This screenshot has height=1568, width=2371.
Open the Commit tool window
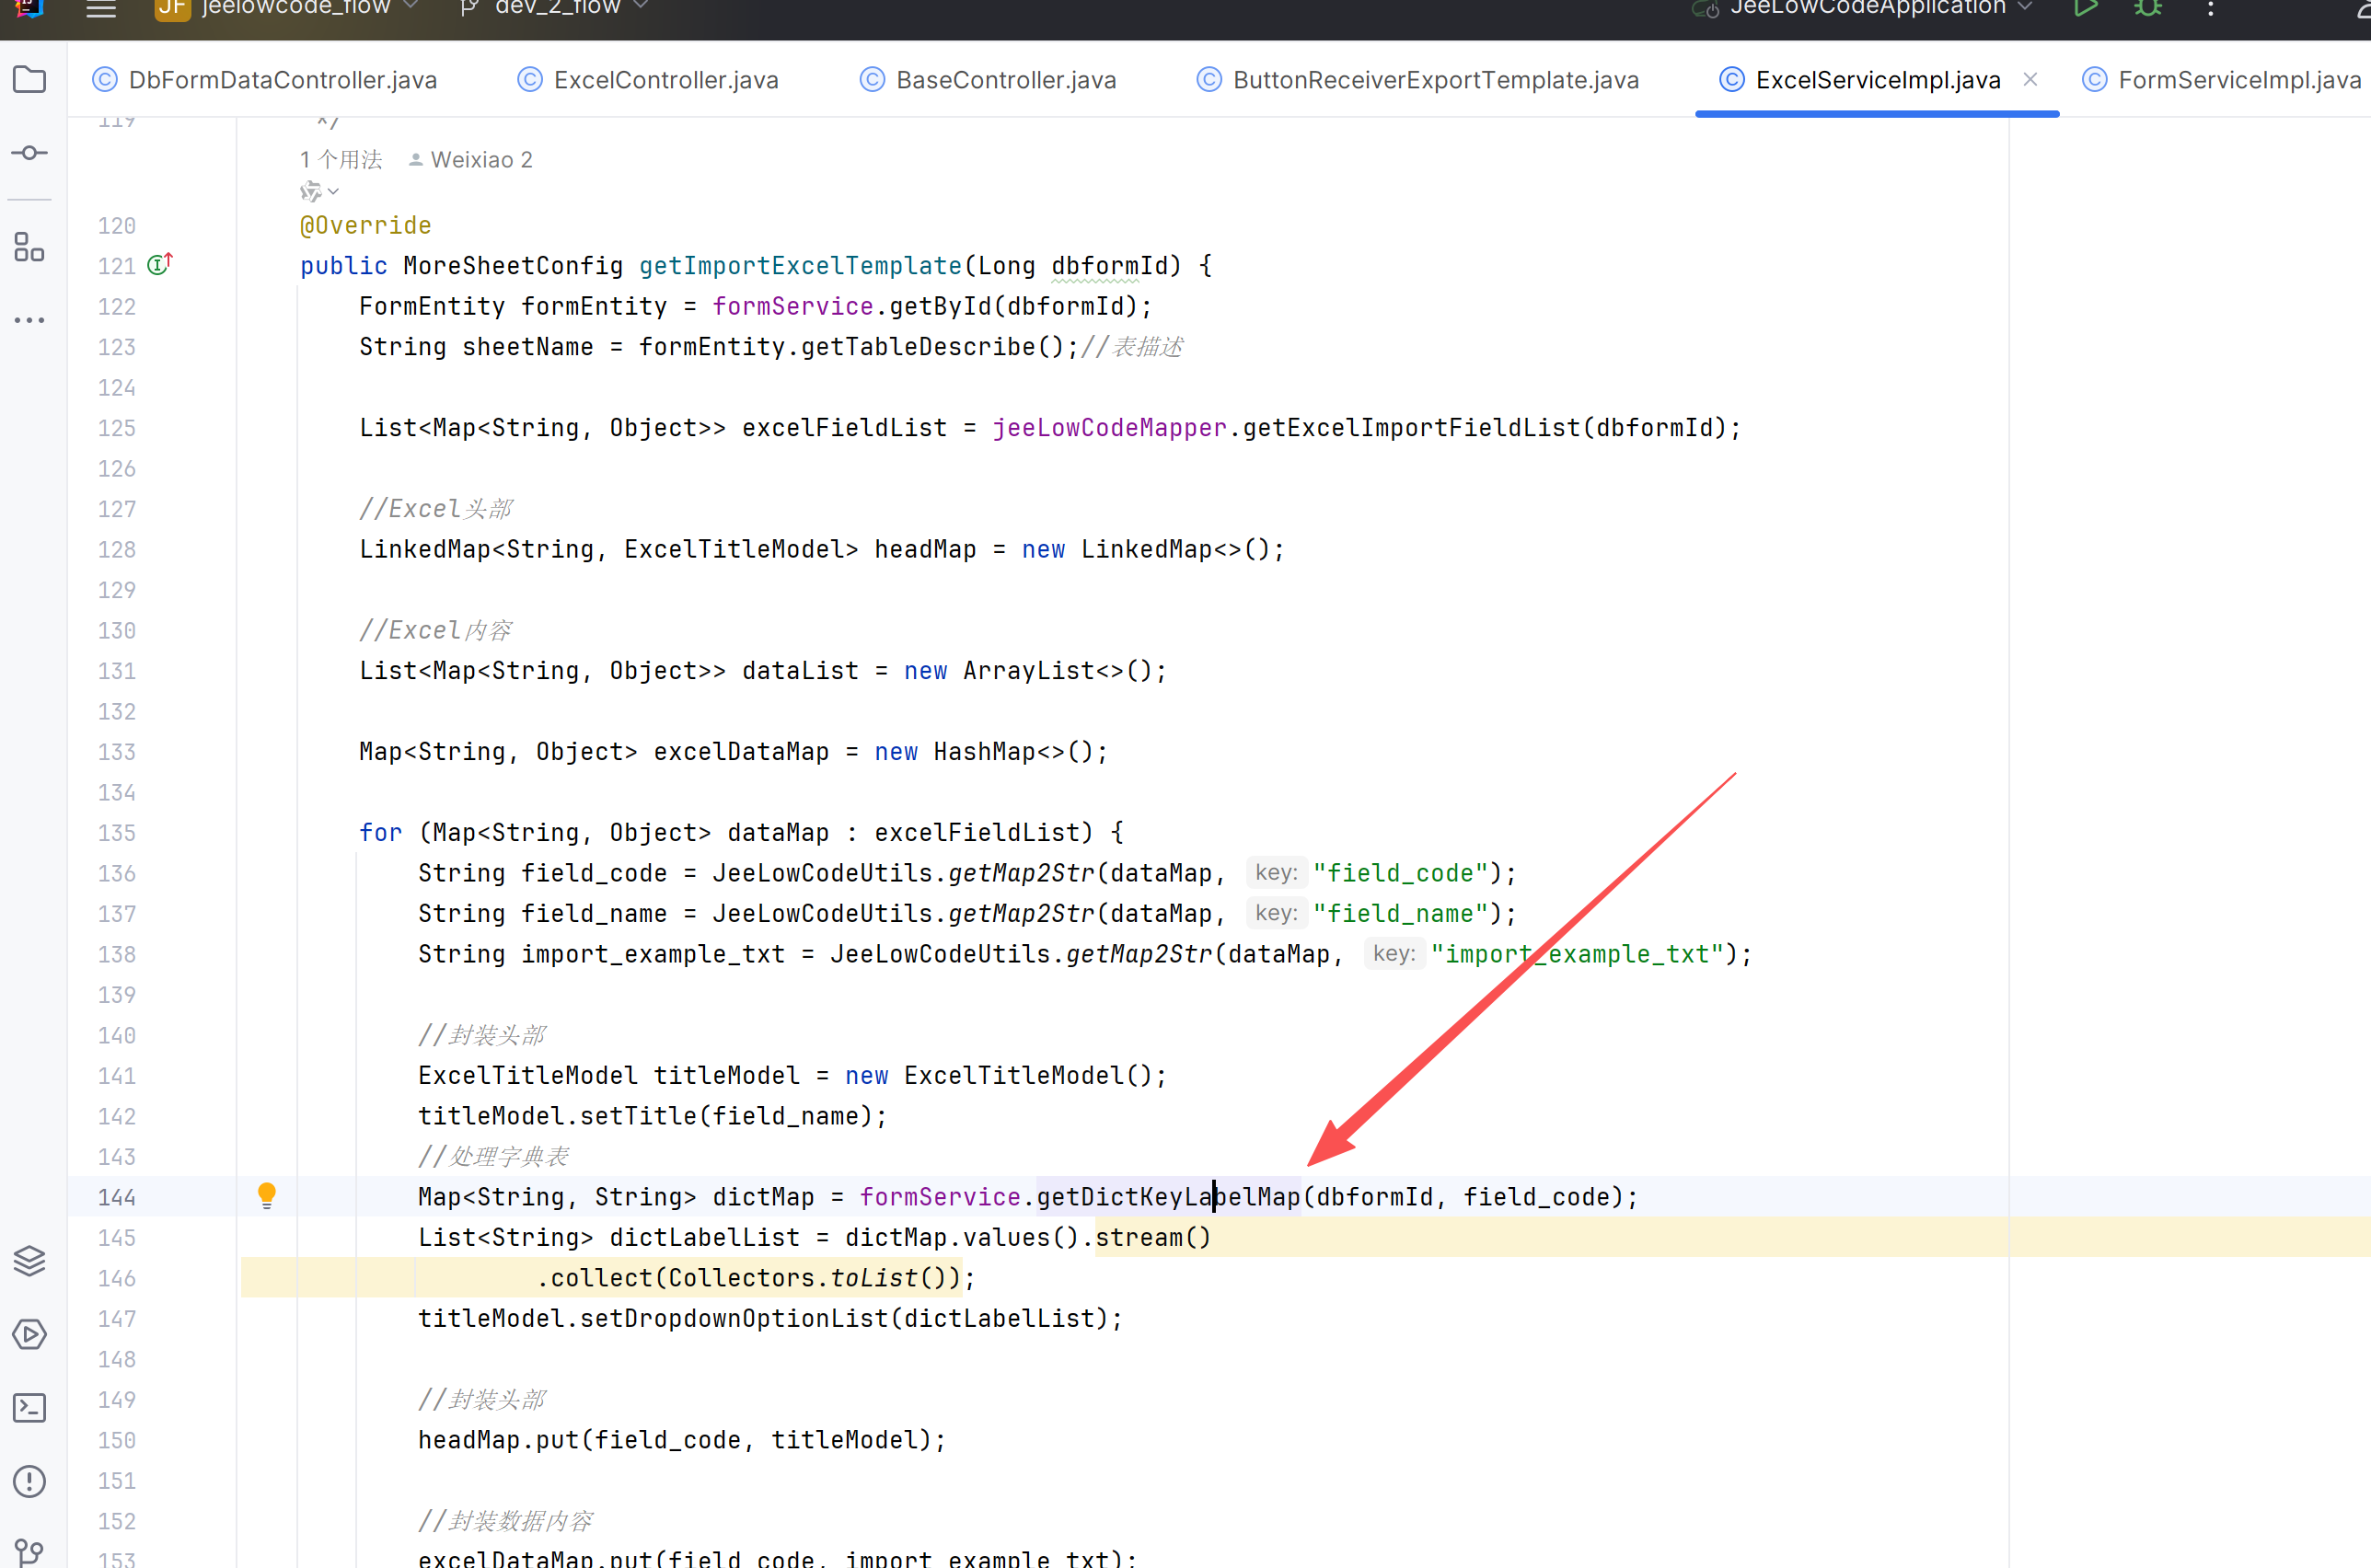(29, 153)
